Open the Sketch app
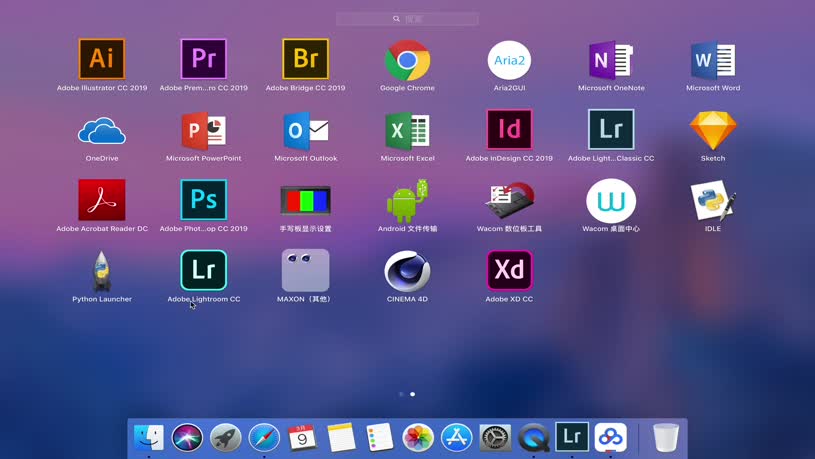Viewport: 815px width, 459px height. pos(713,130)
